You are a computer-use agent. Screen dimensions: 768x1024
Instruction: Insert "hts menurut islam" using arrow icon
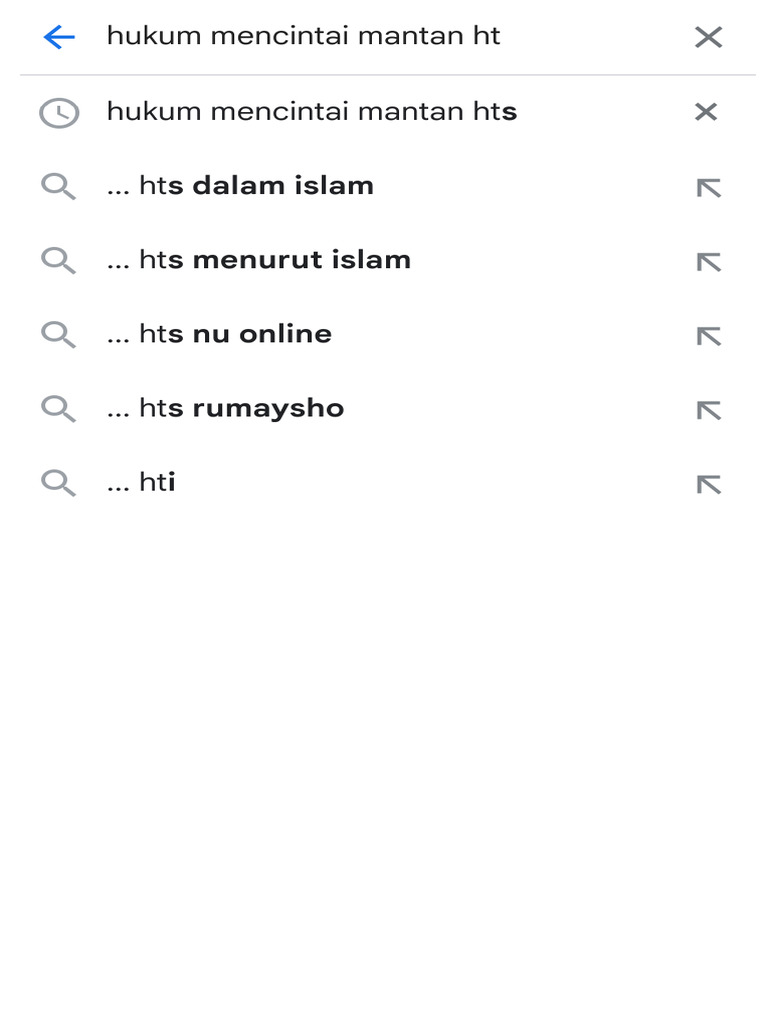(x=708, y=262)
